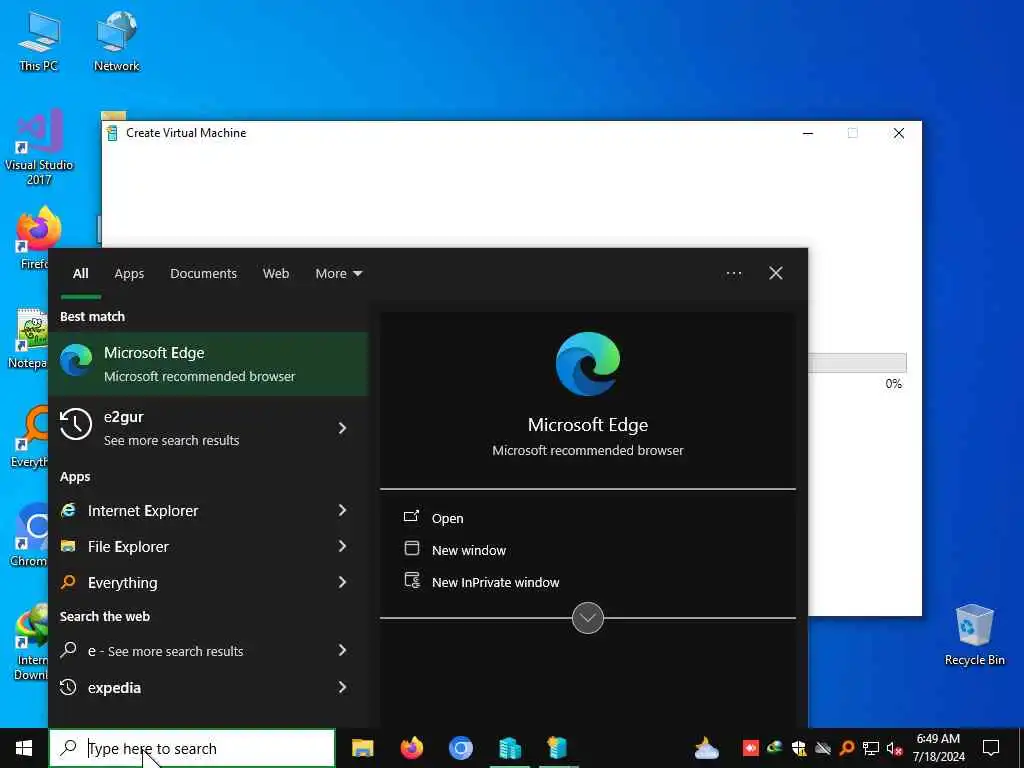The image size is (1024, 768).
Task: Open the weather widget in the taskbar
Action: click(707, 748)
